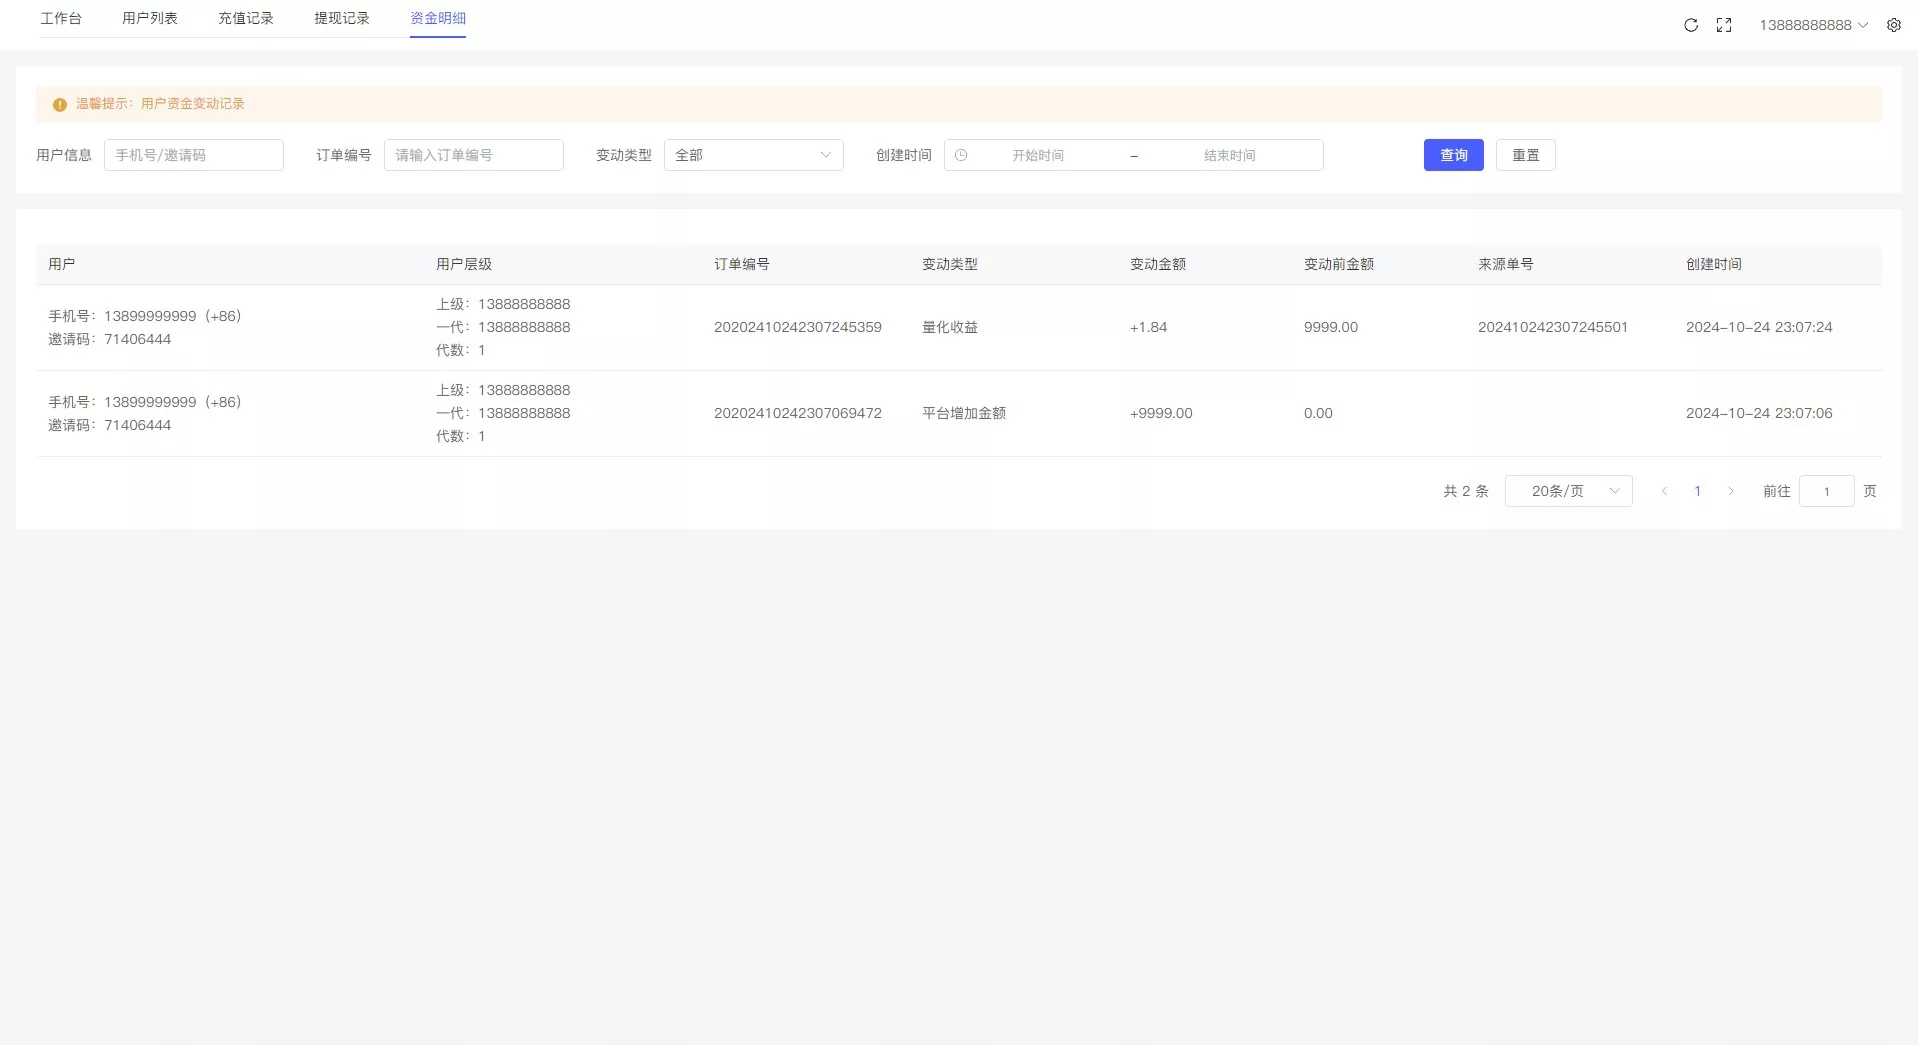The height and width of the screenshot is (1045, 1918).
Task: Open the 提现记录 tab
Action: pos(341,18)
